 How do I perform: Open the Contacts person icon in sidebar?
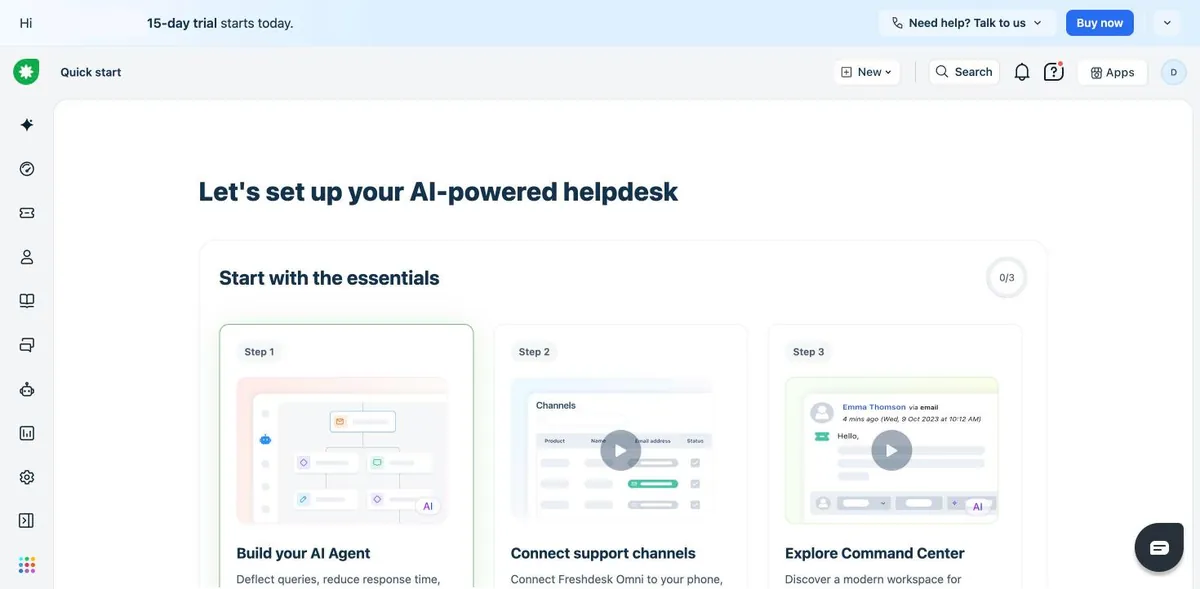coord(27,257)
